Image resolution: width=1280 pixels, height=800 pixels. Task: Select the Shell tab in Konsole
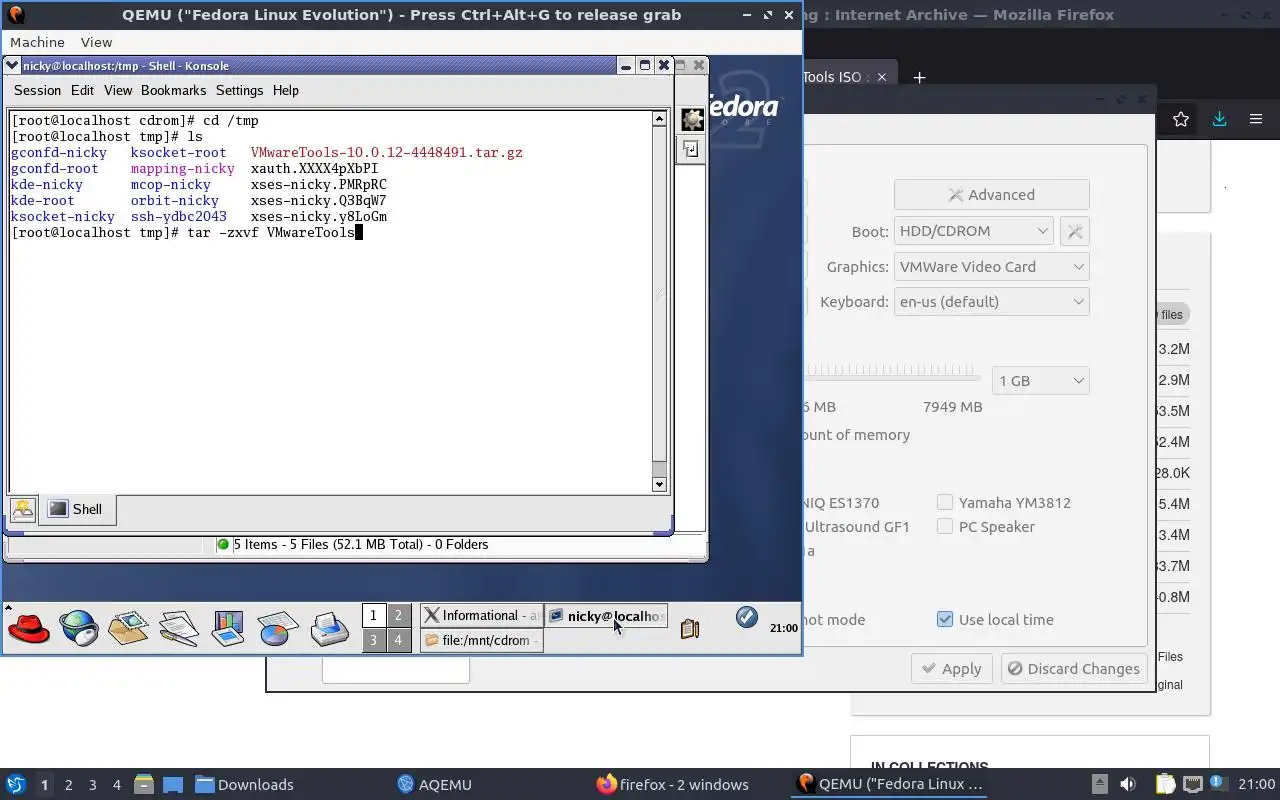[76, 509]
